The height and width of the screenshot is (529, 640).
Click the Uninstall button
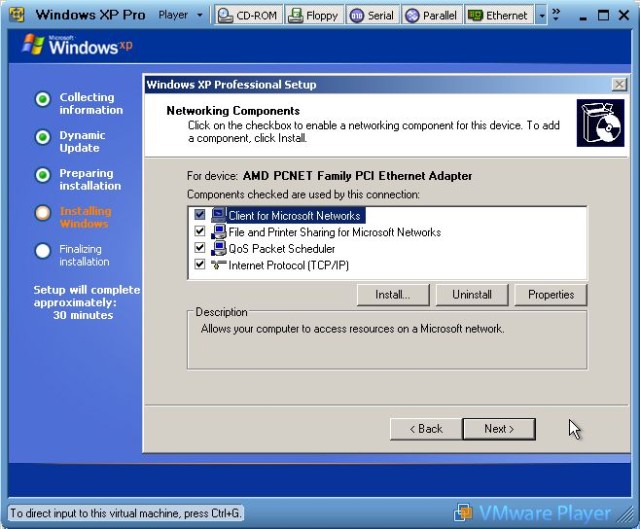[x=472, y=295]
